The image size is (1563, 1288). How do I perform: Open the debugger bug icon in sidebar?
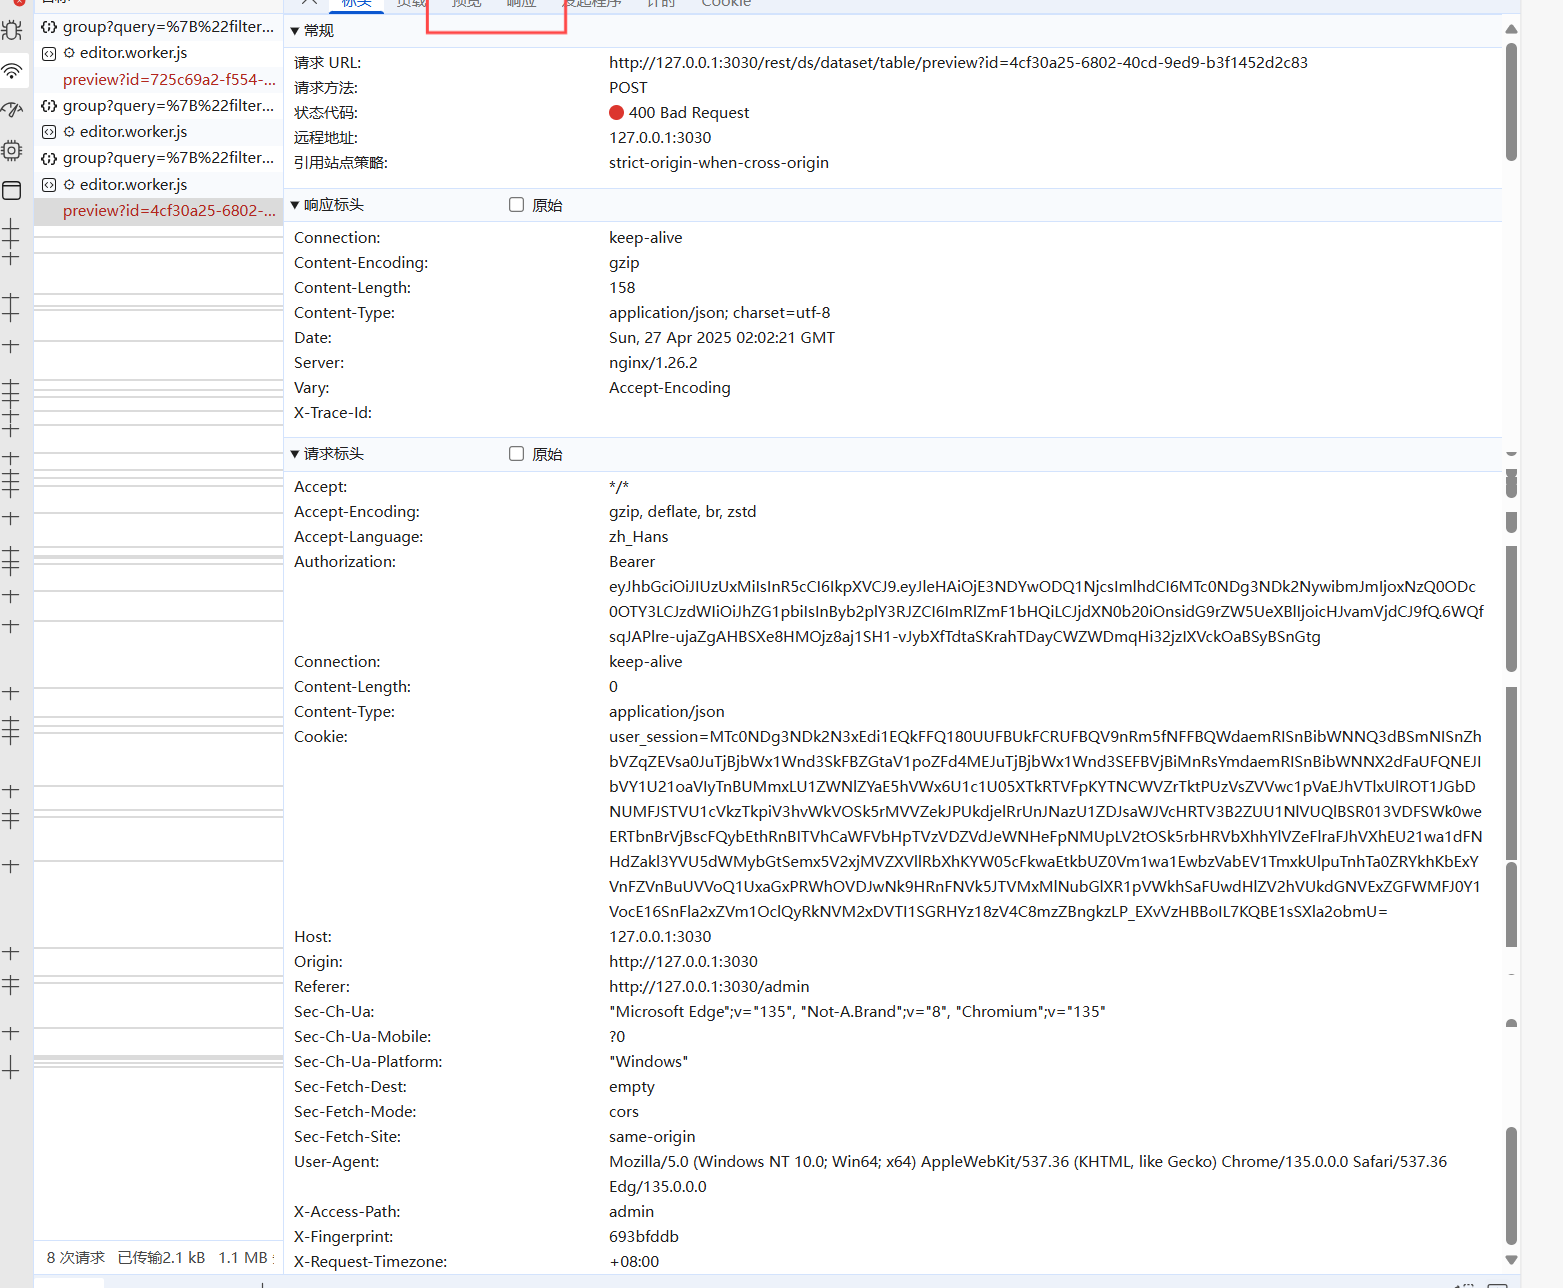12,31
